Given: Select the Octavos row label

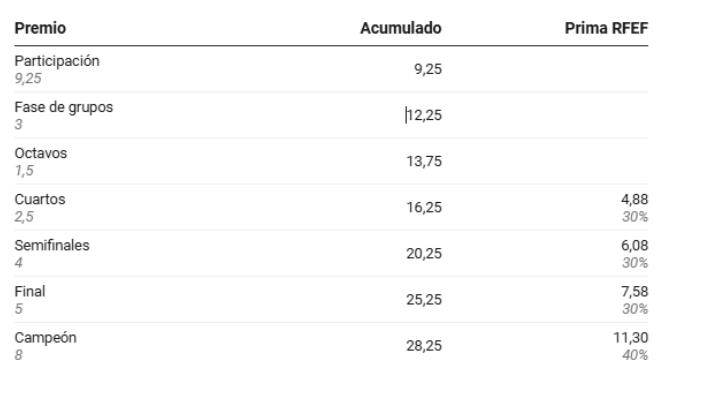Looking at the screenshot, I should [x=41, y=153].
